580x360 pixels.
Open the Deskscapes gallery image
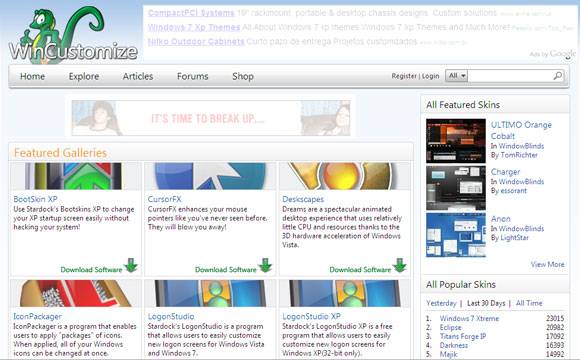[344, 176]
